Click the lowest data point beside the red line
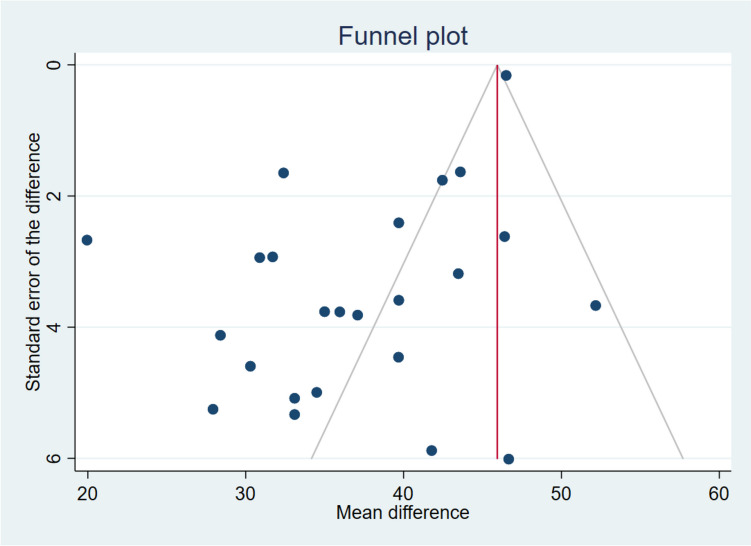751x546 pixels. pos(508,459)
